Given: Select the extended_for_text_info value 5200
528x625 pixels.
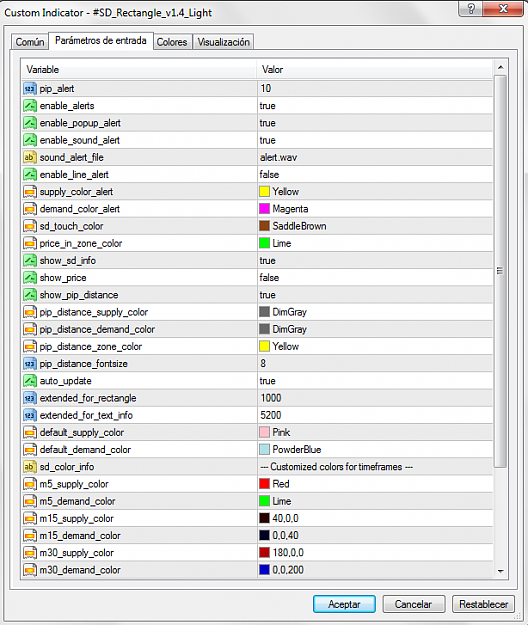Looking at the screenshot, I should [x=271, y=415].
